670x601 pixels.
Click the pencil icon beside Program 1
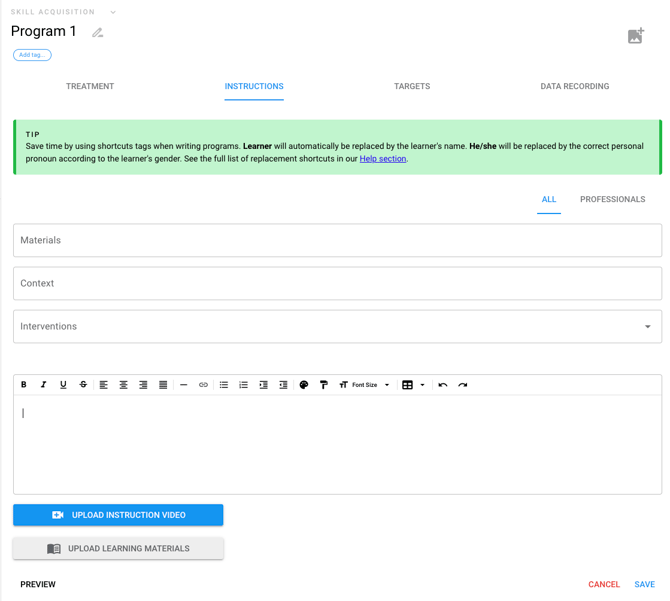98,33
